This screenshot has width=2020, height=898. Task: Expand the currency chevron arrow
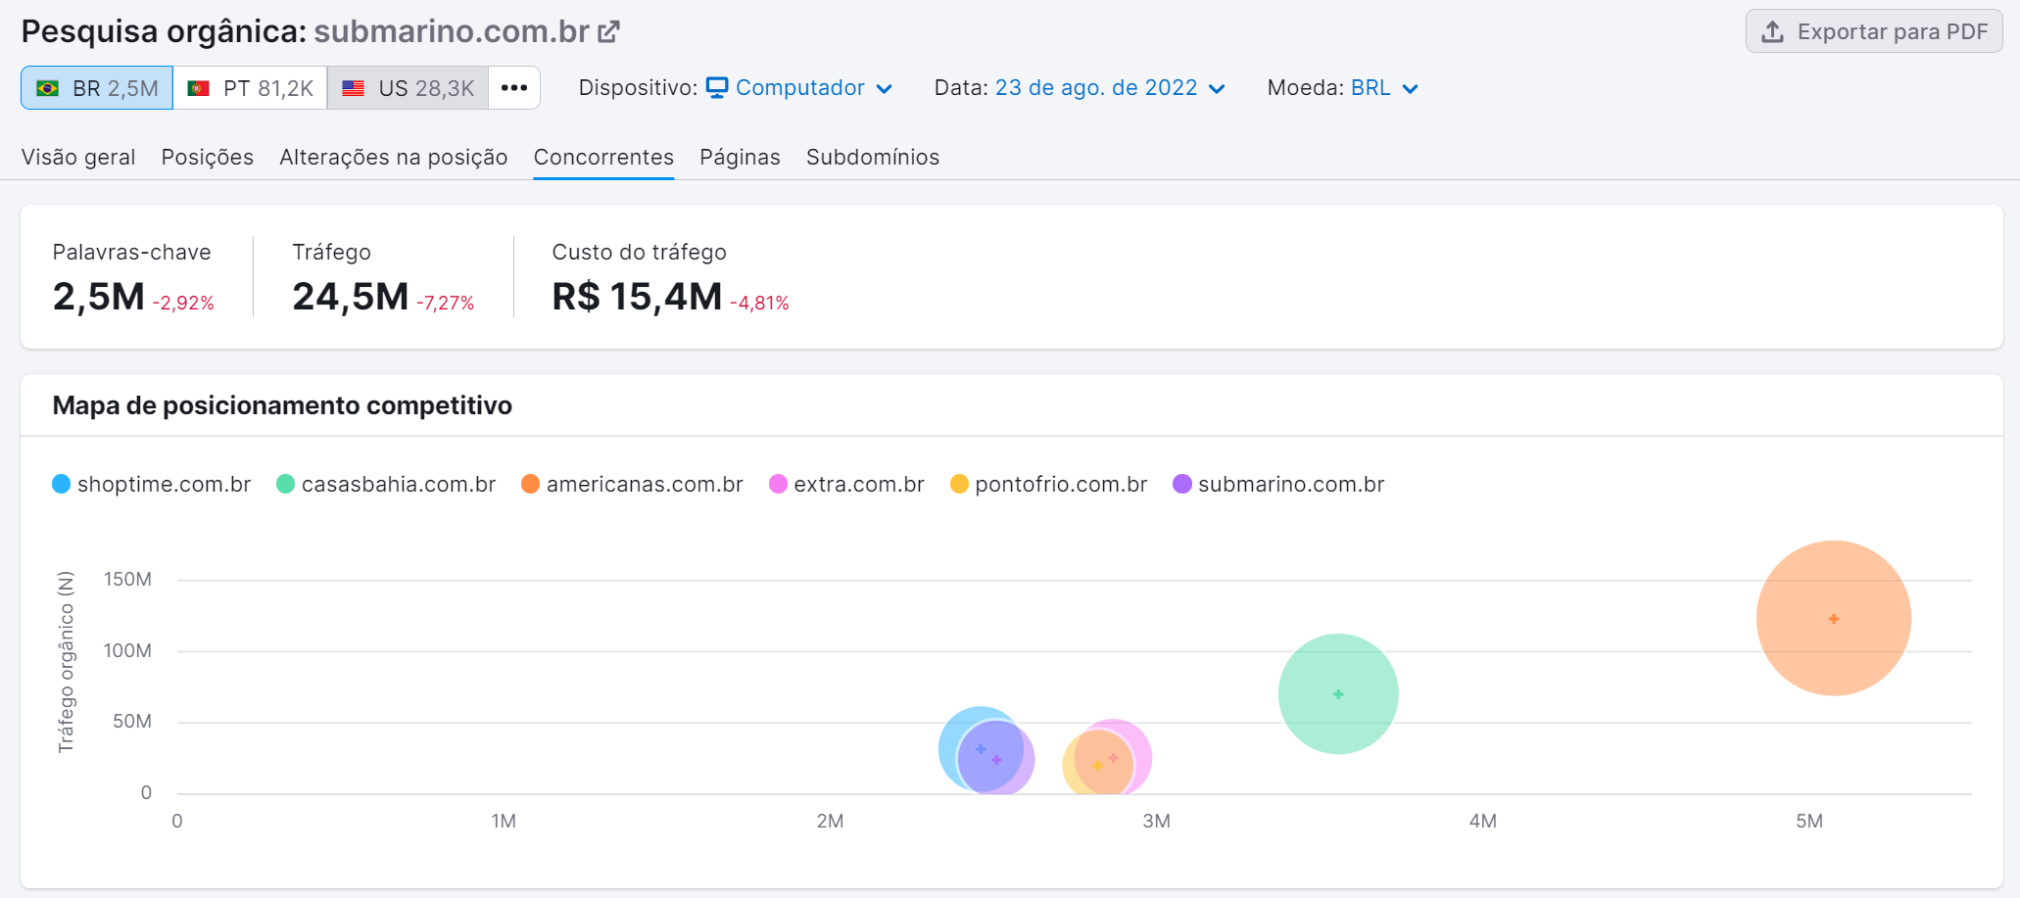click(1410, 89)
